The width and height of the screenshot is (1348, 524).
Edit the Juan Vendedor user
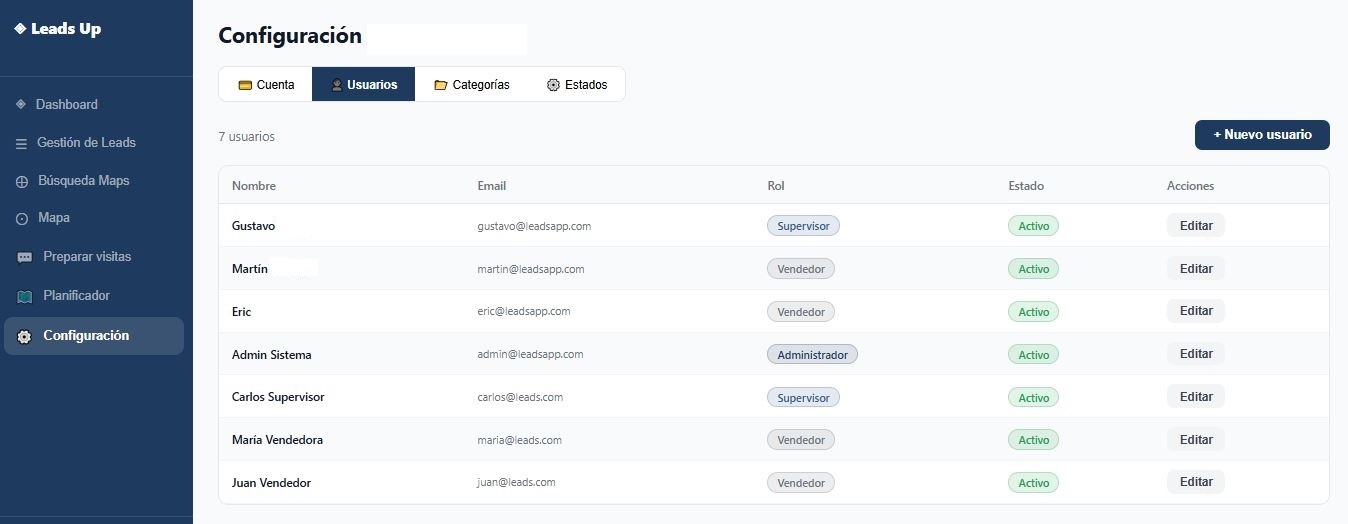[x=1196, y=482]
